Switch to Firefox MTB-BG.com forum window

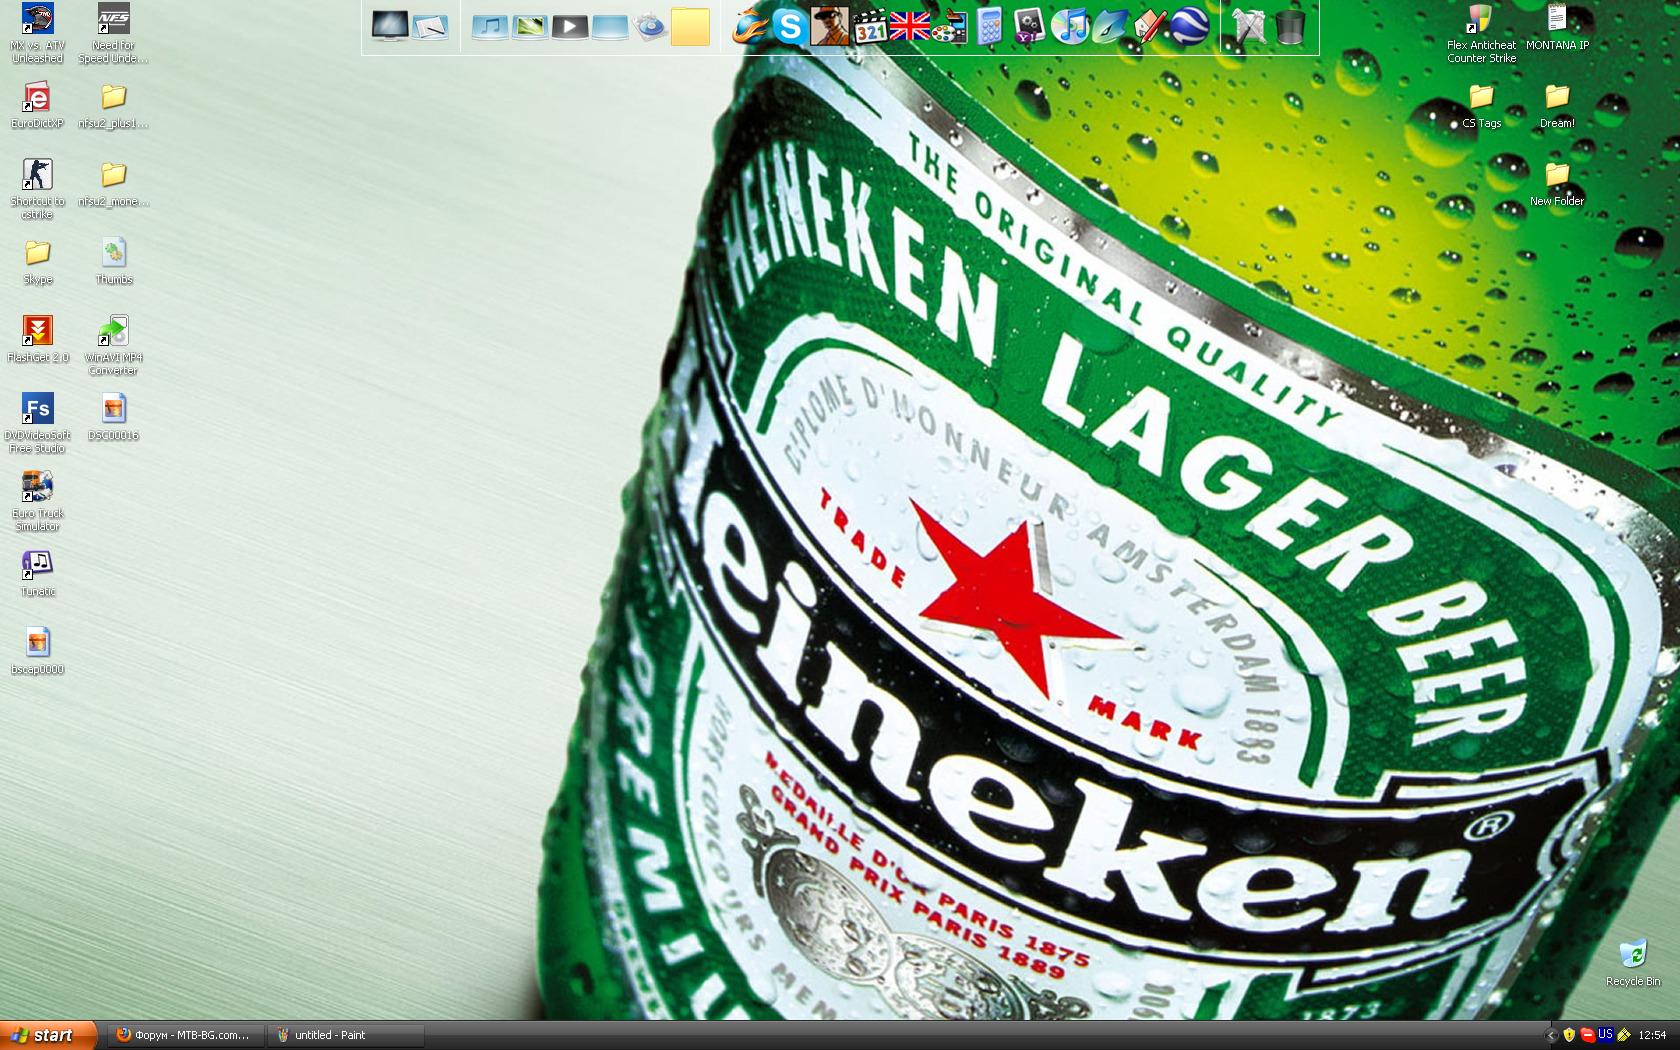(185, 1035)
